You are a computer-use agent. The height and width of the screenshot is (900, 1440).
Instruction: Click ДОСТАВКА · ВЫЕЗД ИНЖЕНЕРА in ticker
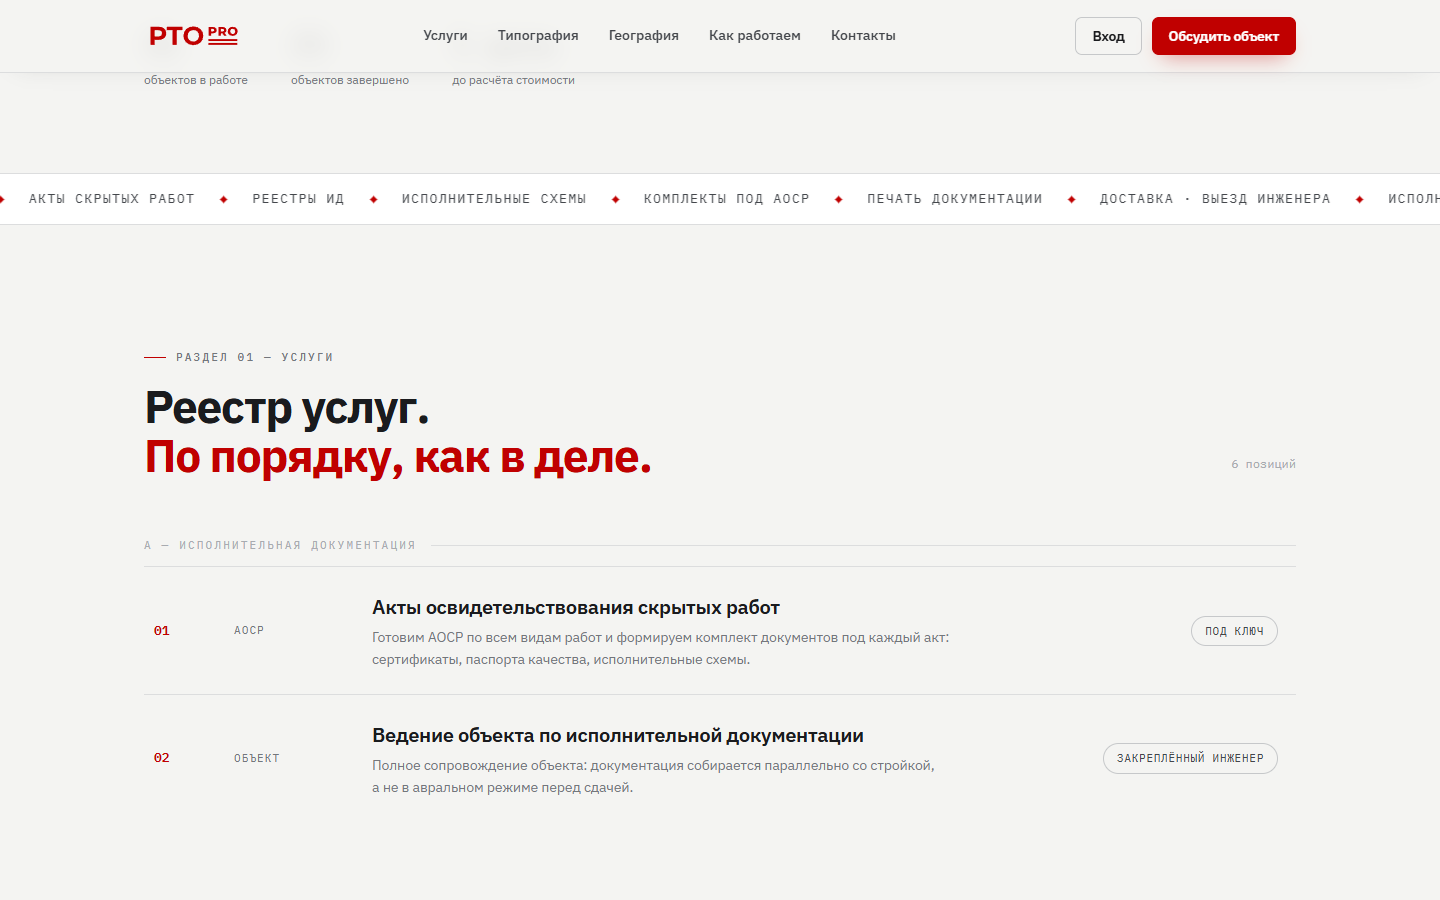1215,199
